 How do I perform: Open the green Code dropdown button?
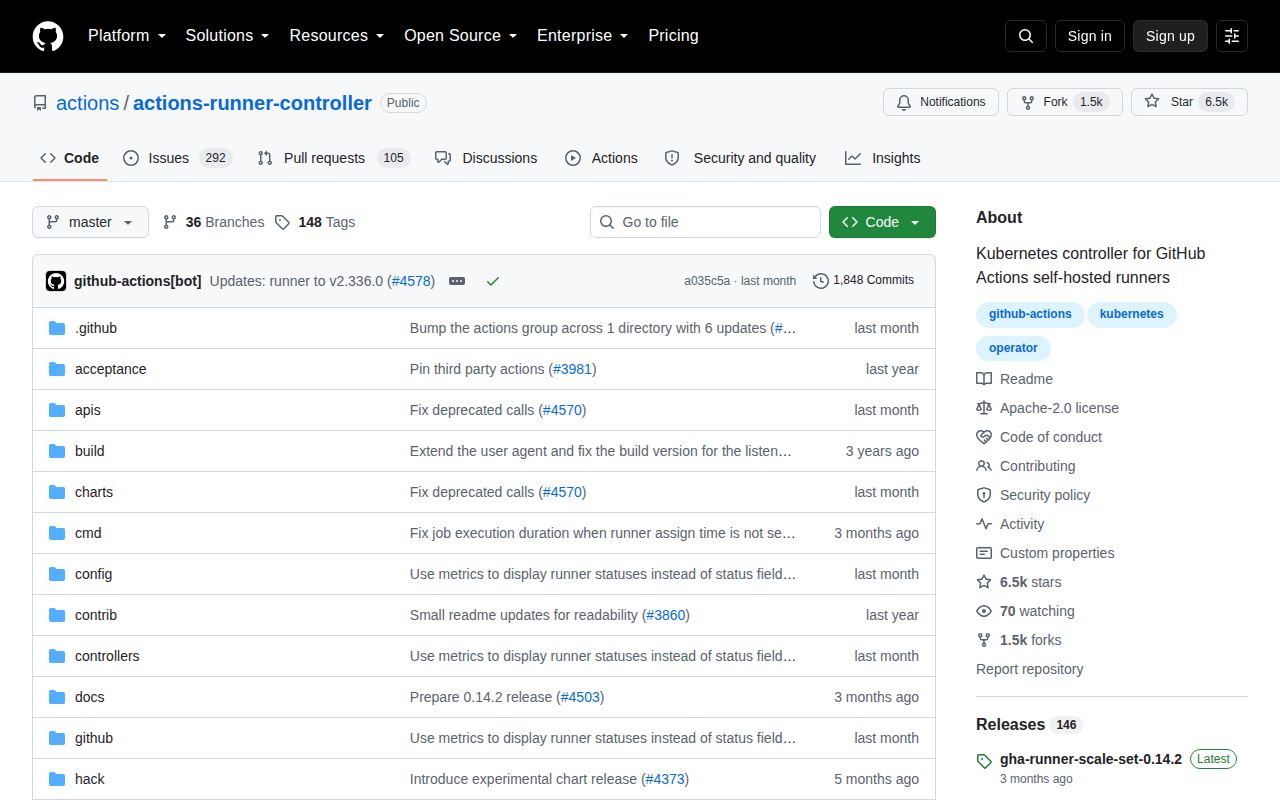[x=882, y=222]
